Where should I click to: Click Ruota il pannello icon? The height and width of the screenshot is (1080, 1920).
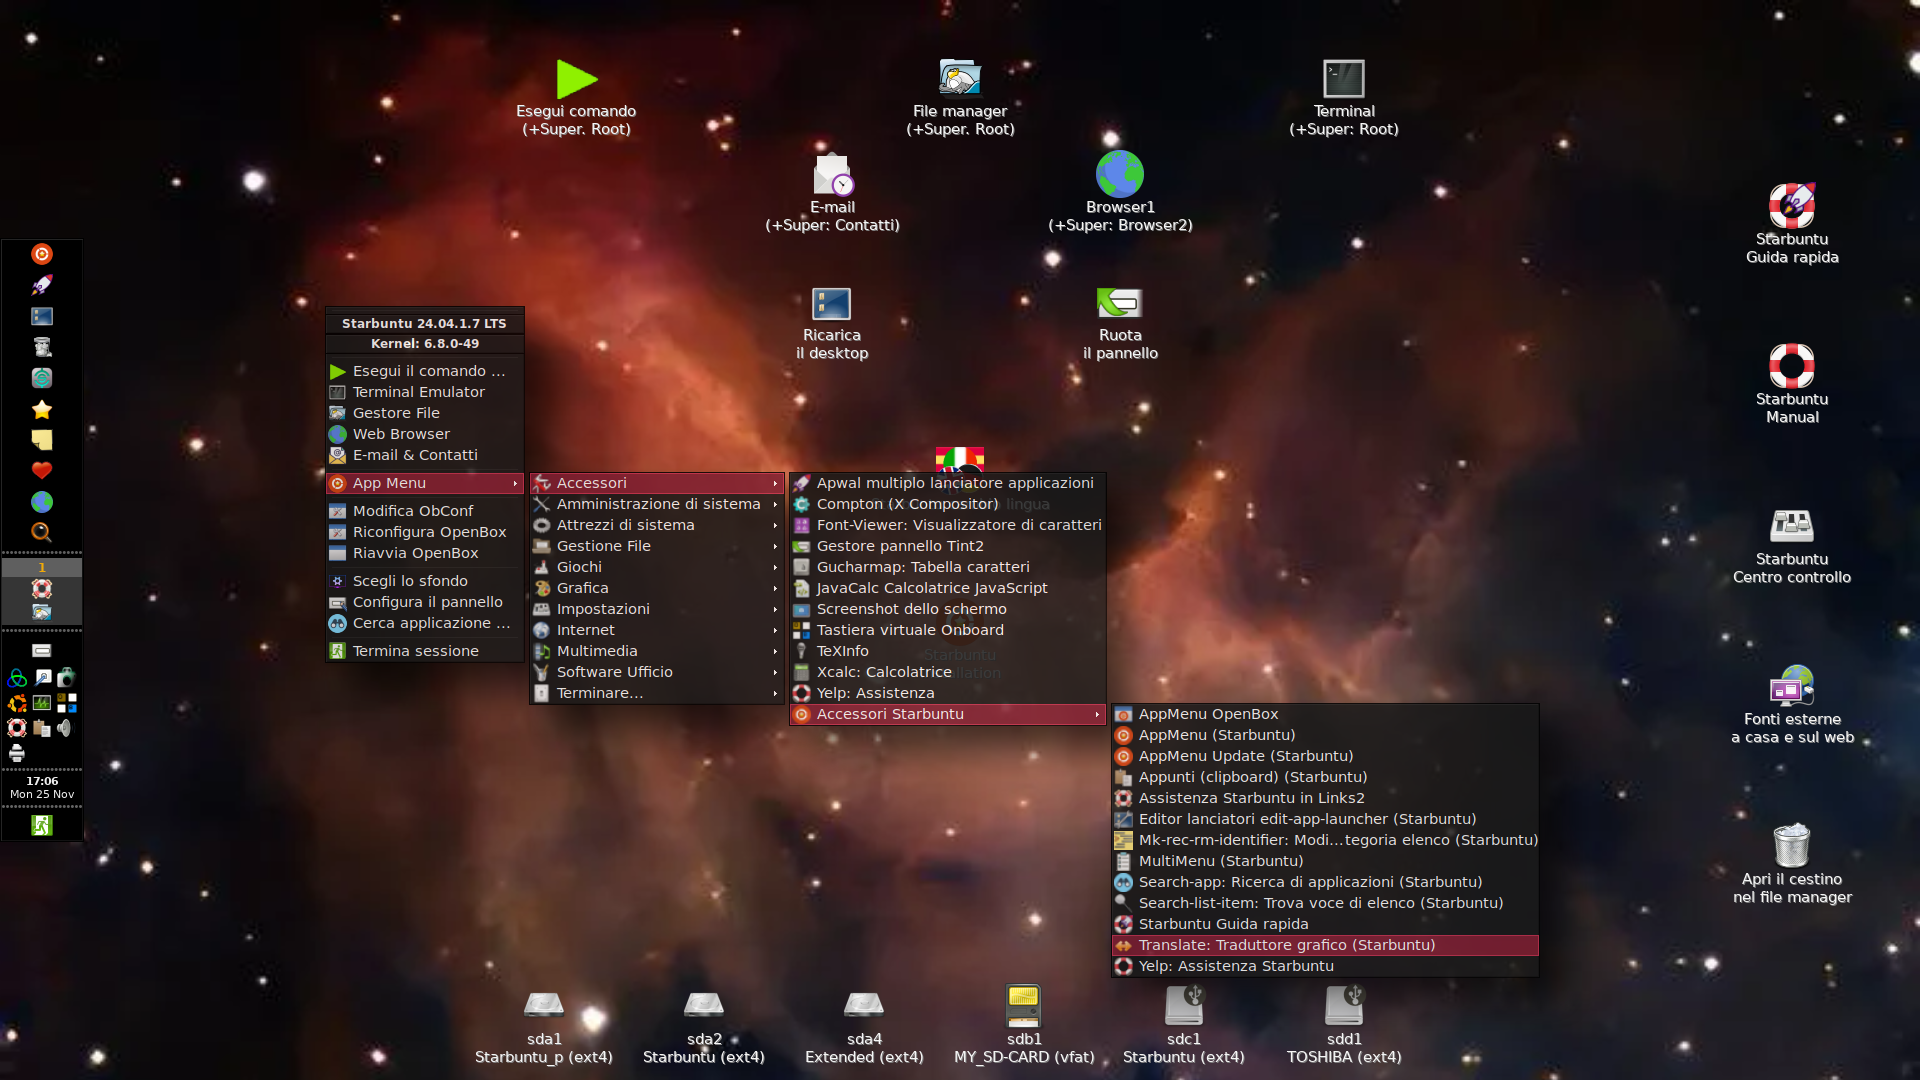1120,322
